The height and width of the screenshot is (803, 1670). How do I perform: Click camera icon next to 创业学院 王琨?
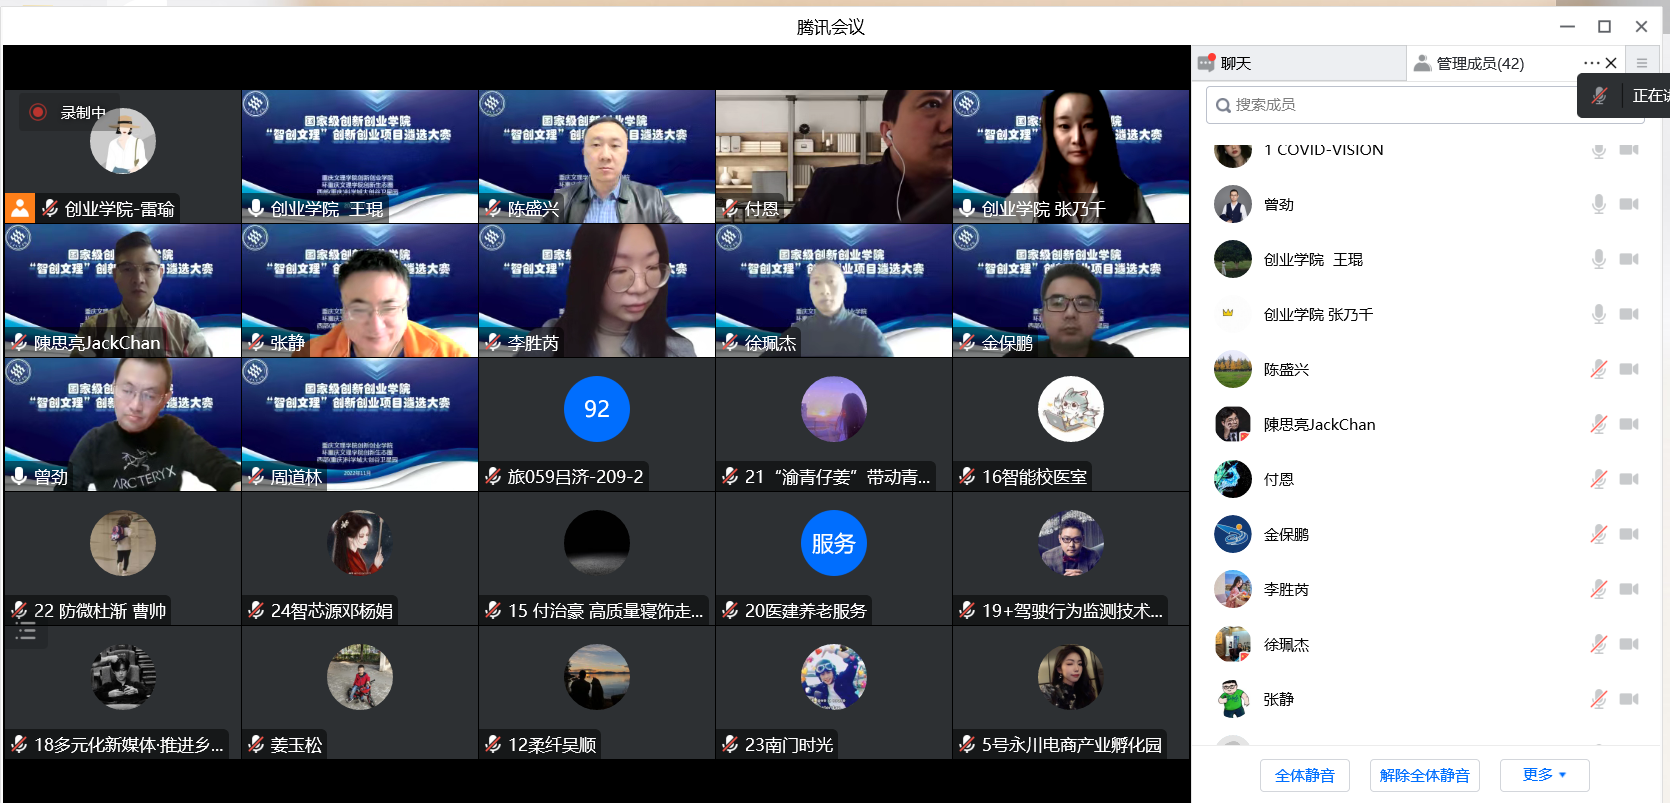(1629, 259)
